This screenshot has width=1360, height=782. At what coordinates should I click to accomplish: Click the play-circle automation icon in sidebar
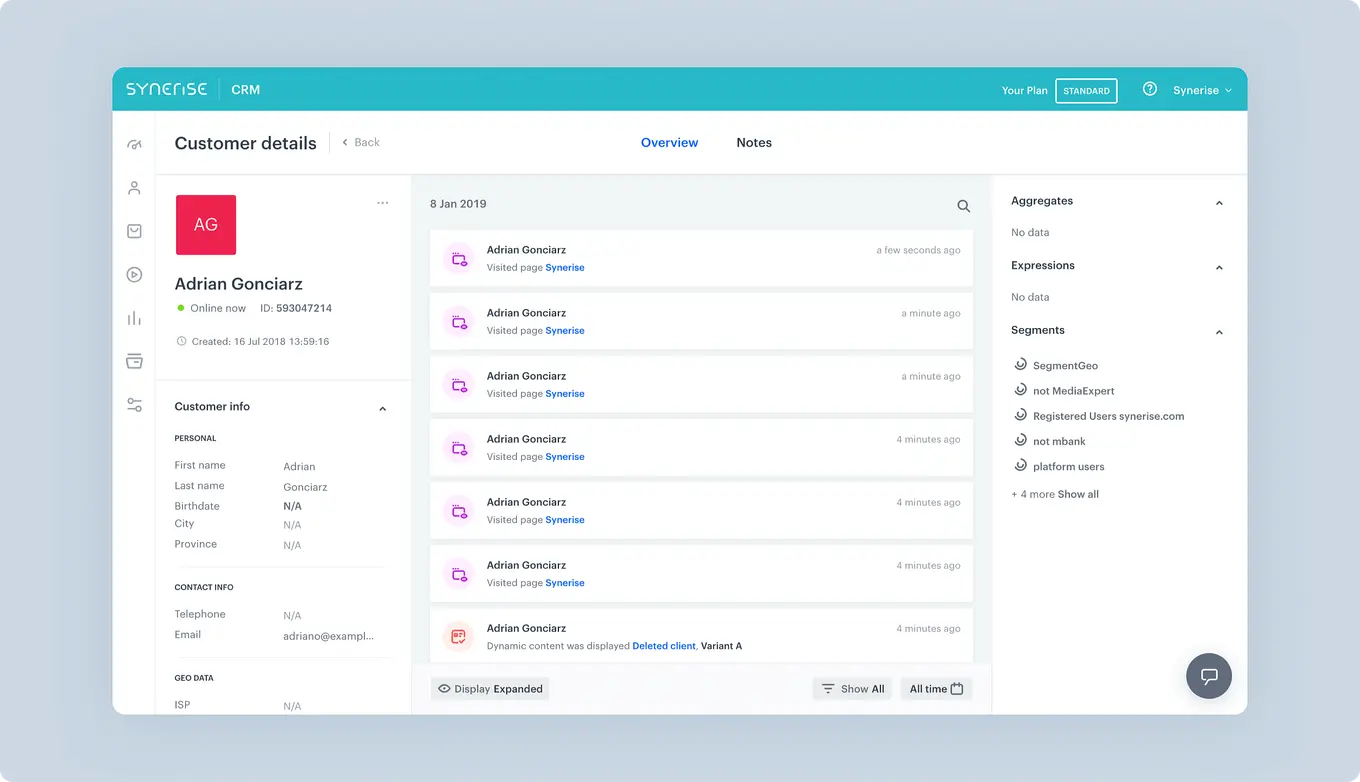[x=134, y=274]
